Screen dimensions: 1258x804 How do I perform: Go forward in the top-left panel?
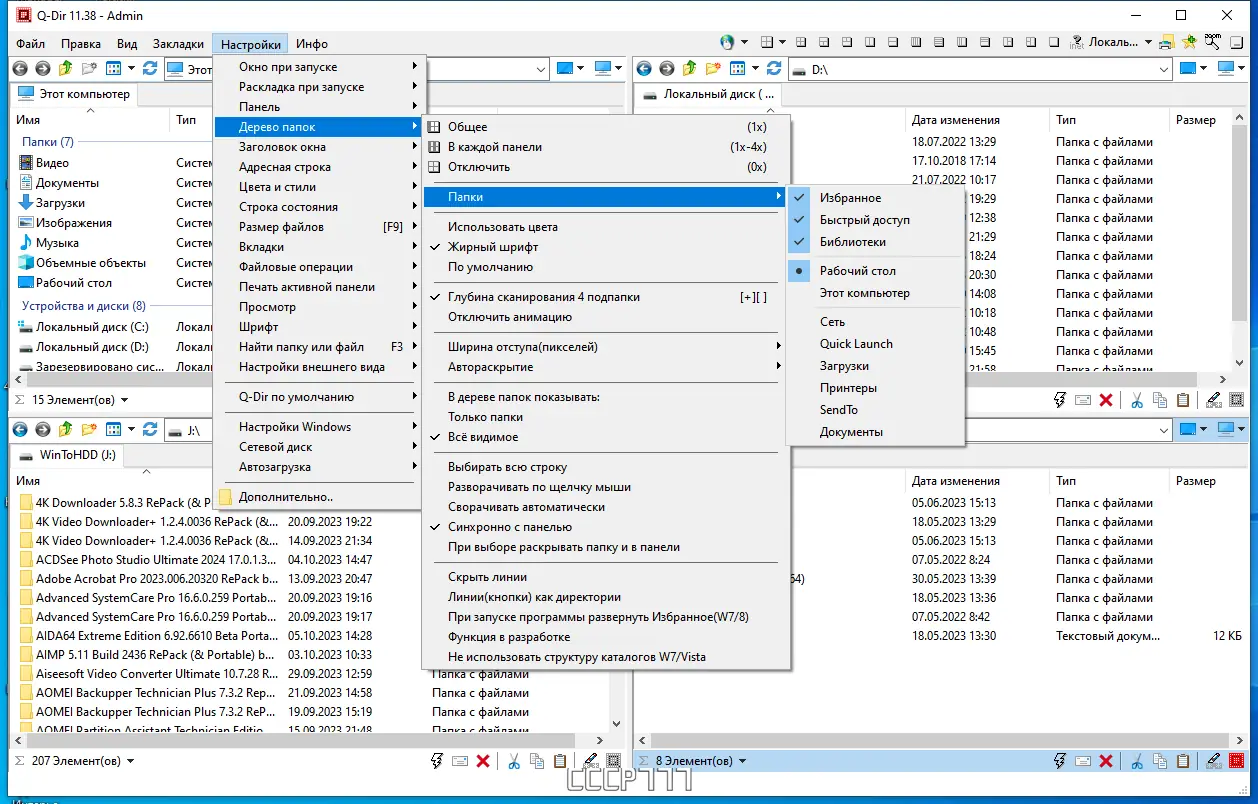42,69
